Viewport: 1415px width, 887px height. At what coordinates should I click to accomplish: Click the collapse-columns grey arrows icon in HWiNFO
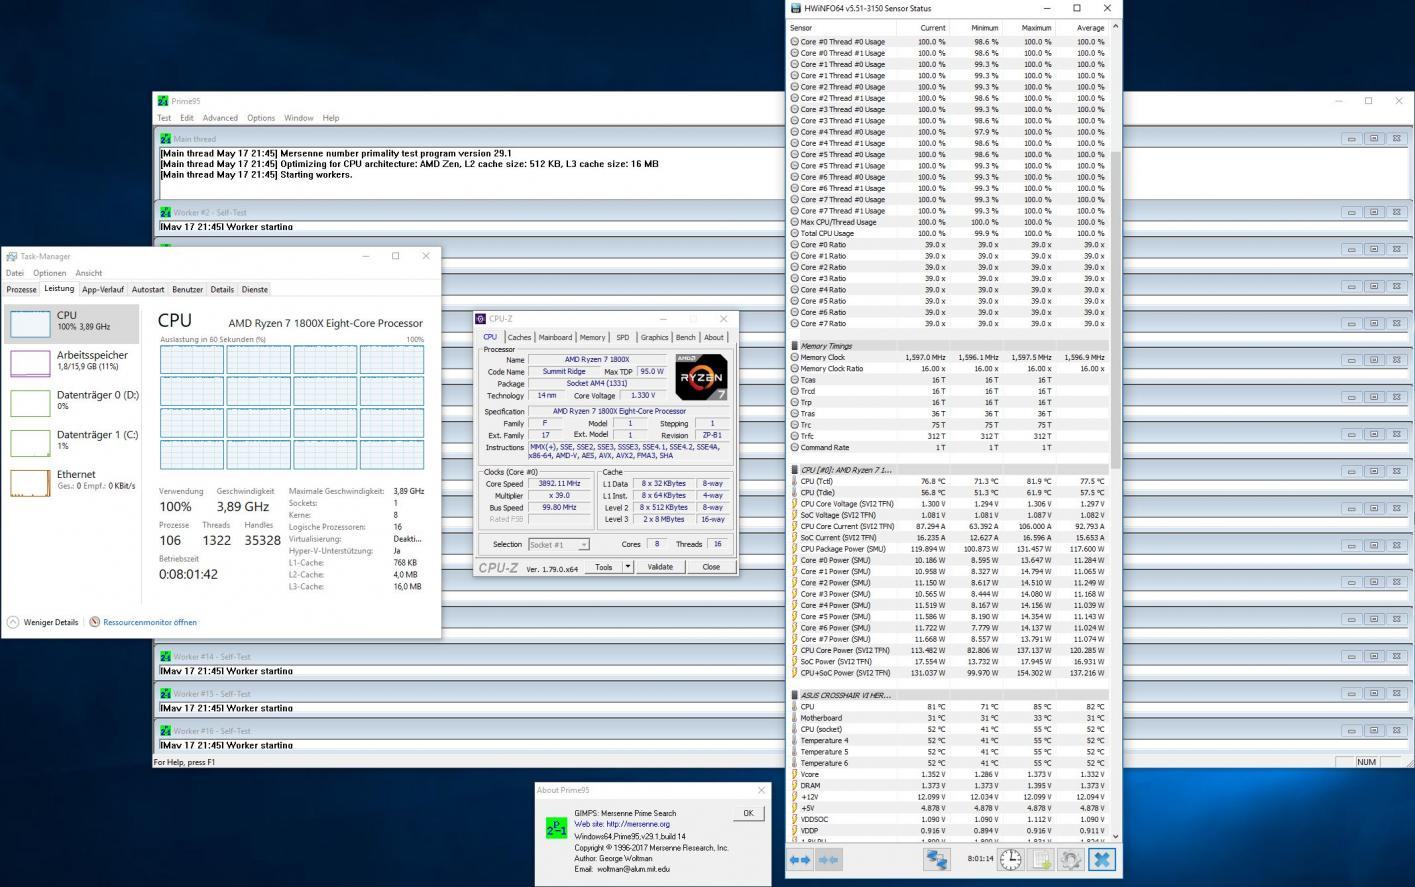pyautogui.click(x=829, y=860)
